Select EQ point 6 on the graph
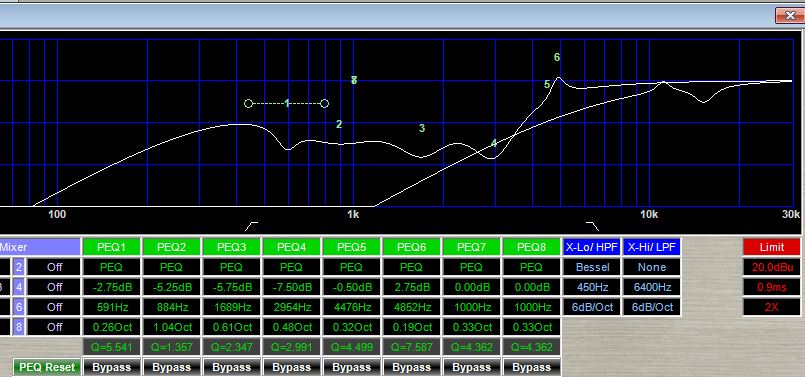This screenshot has width=805, height=377. pyautogui.click(x=557, y=58)
